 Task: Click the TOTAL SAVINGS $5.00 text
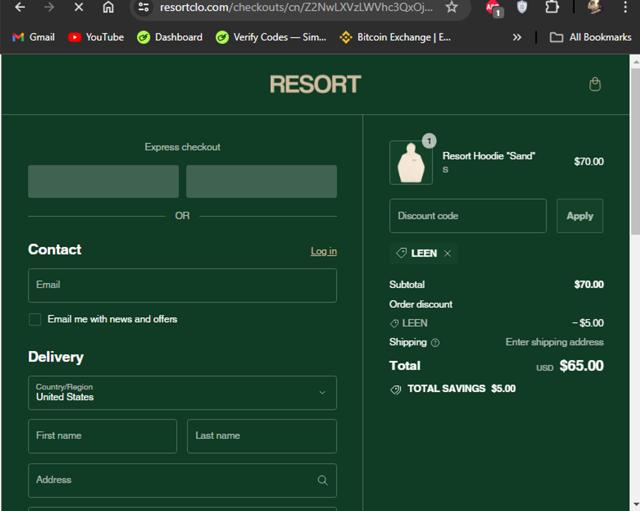(462, 389)
